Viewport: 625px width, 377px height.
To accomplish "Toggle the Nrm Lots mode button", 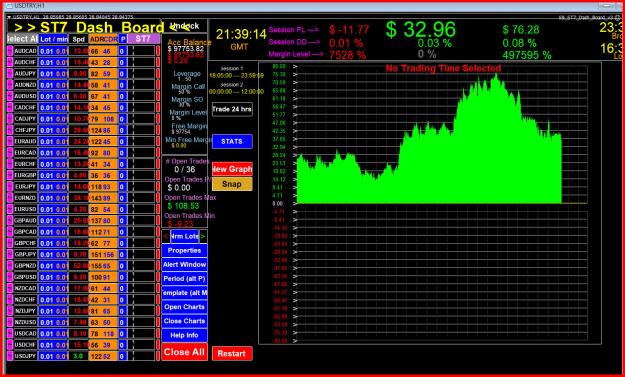I will [185, 236].
